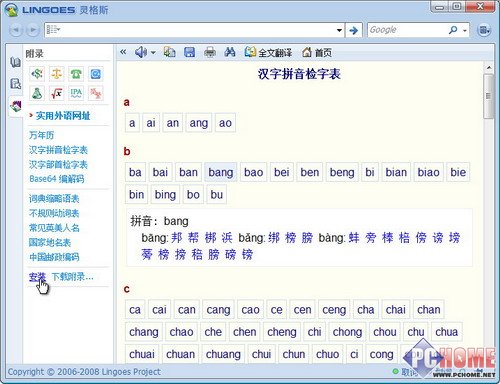This screenshot has height=384, width=500.
Task: Select the pinyin syllable 'bu'
Action: [x=217, y=194]
